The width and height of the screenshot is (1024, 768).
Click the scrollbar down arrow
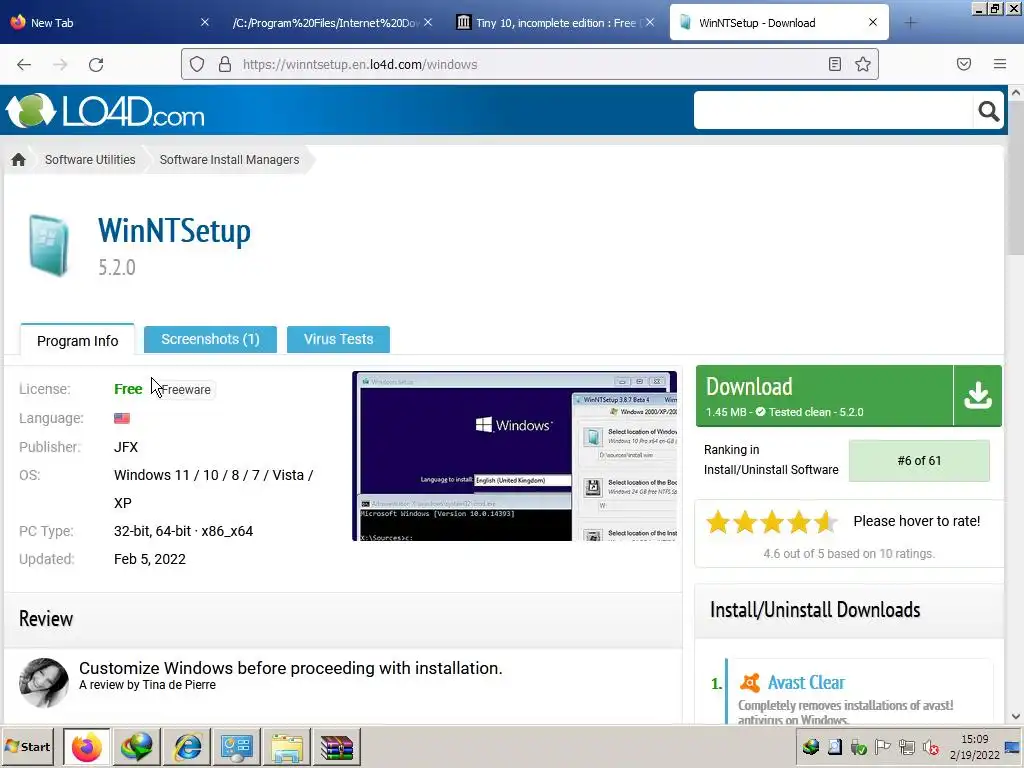[x=1016, y=716]
